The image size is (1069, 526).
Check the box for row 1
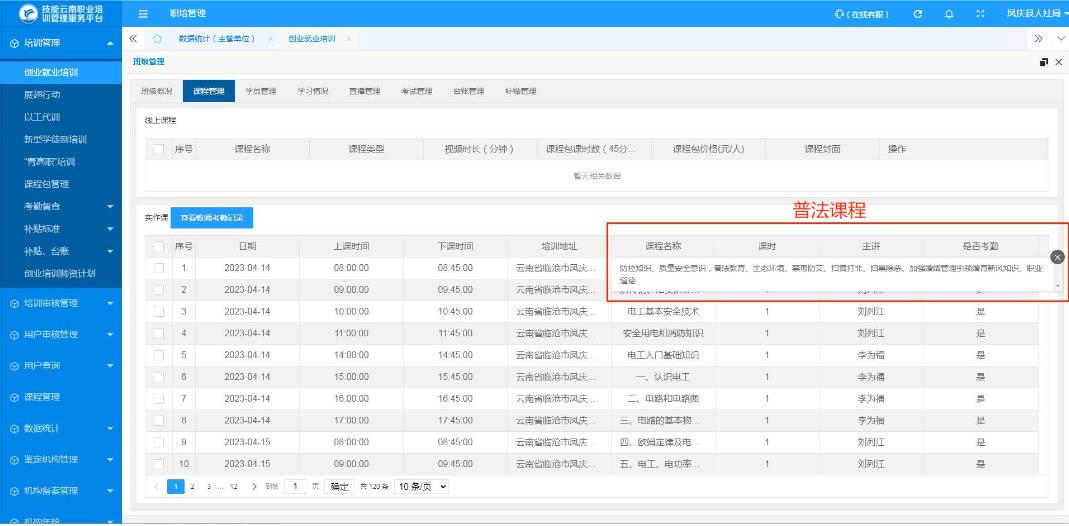coord(158,268)
